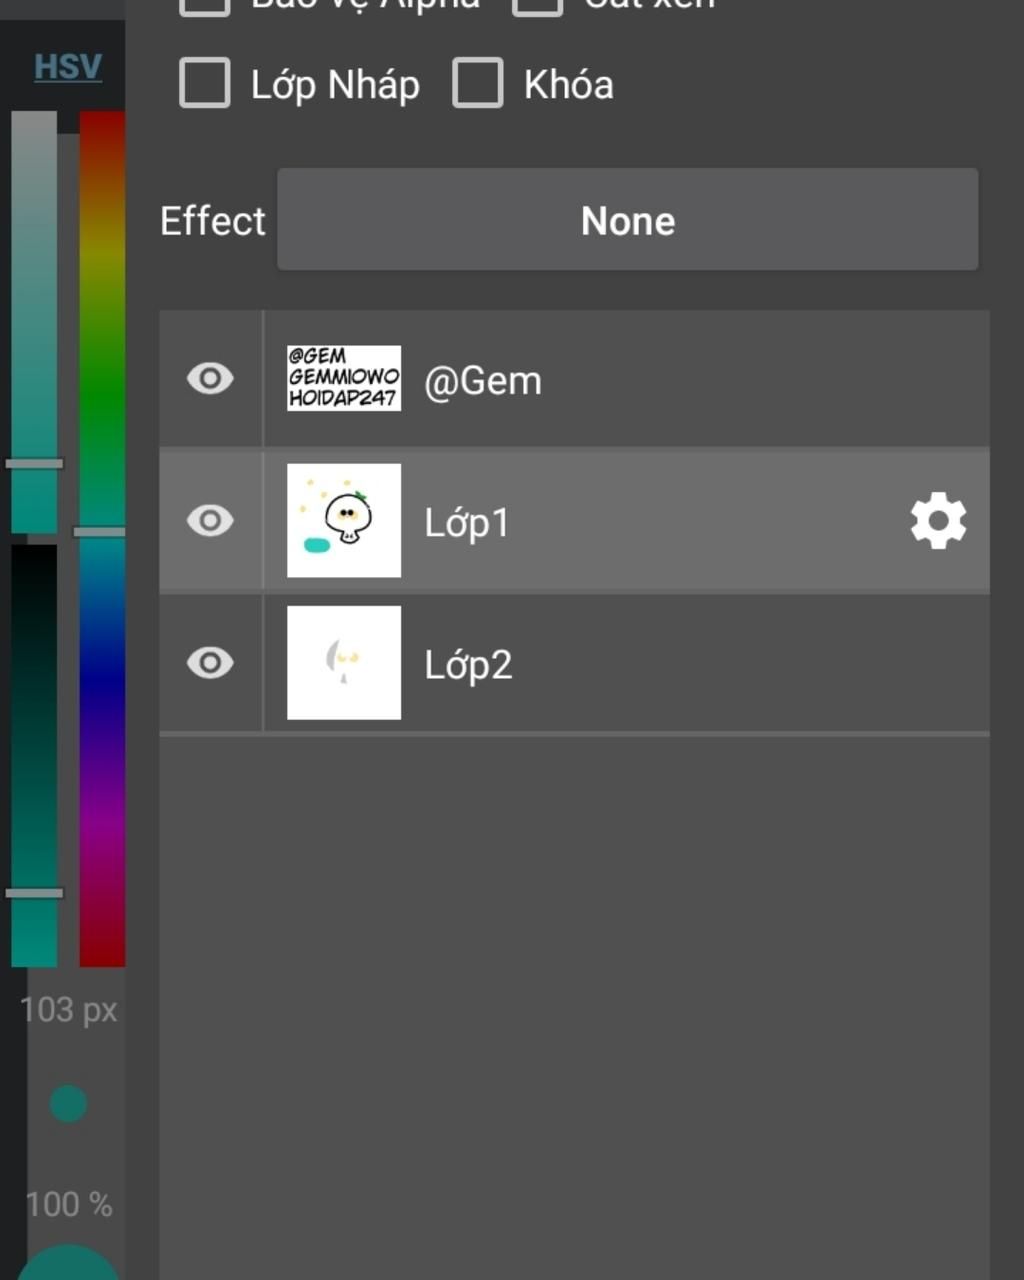Toggle visibility of Lớp1 layer
The width and height of the screenshot is (1024, 1280).
tap(210, 521)
